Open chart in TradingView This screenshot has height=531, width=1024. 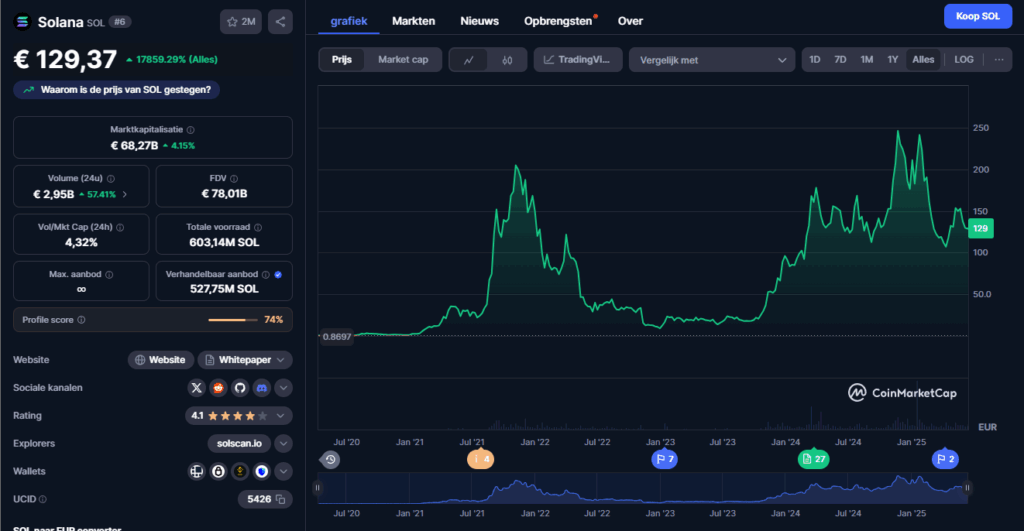click(x=577, y=59)
